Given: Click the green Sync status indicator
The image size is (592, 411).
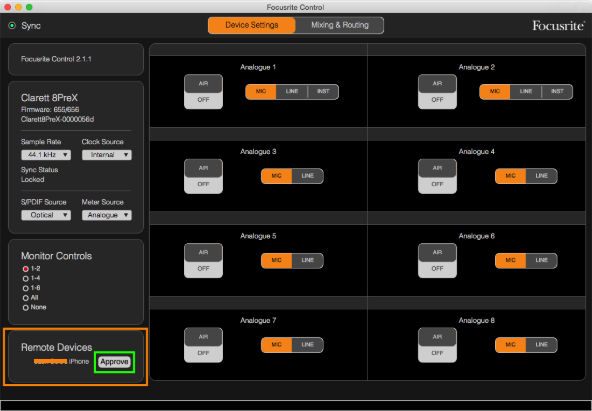Looking at the screenshot, I should [x=12, y=26].
